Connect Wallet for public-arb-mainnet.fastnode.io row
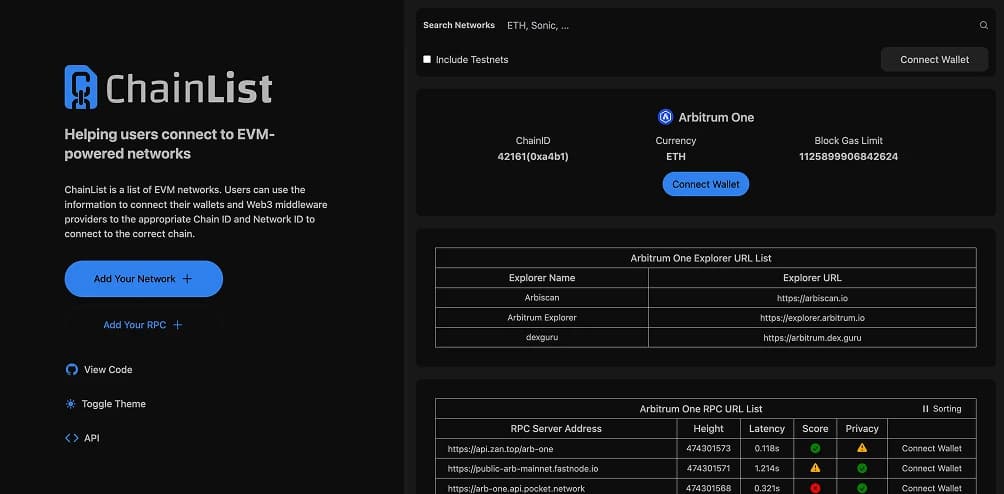The width and height of the screenshot is (1004, 494). click(932, 468)
